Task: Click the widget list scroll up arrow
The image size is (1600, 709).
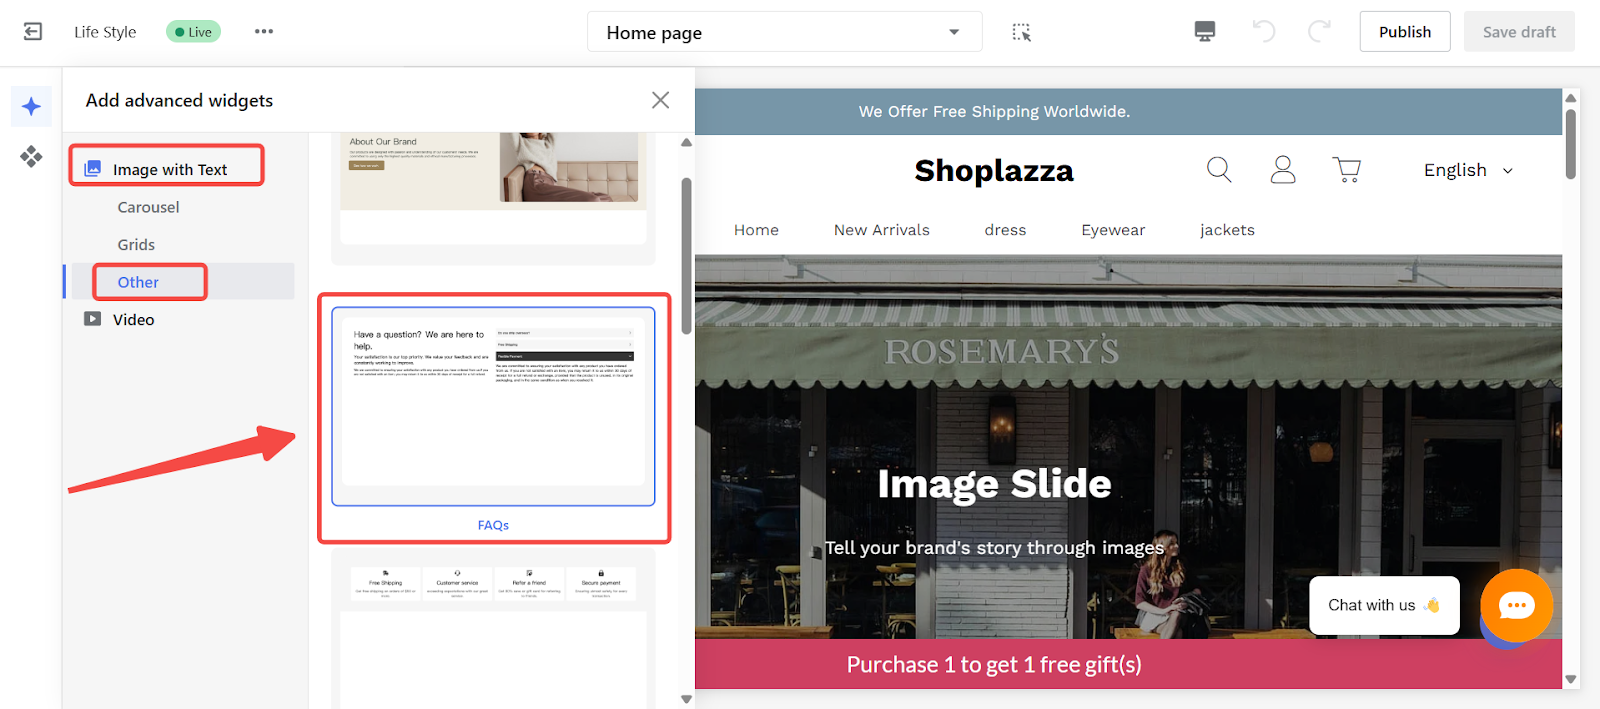Action: click(x=686, y=143)
